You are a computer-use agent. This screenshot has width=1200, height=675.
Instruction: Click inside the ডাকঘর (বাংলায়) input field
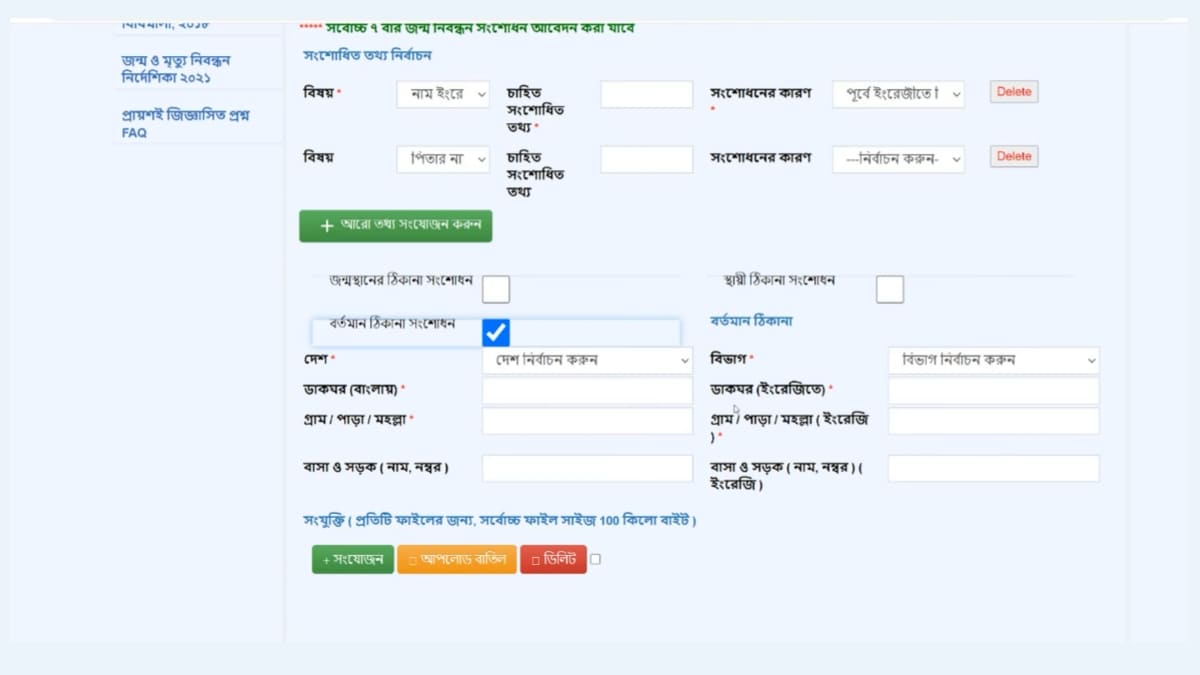(x=586, y=390)
